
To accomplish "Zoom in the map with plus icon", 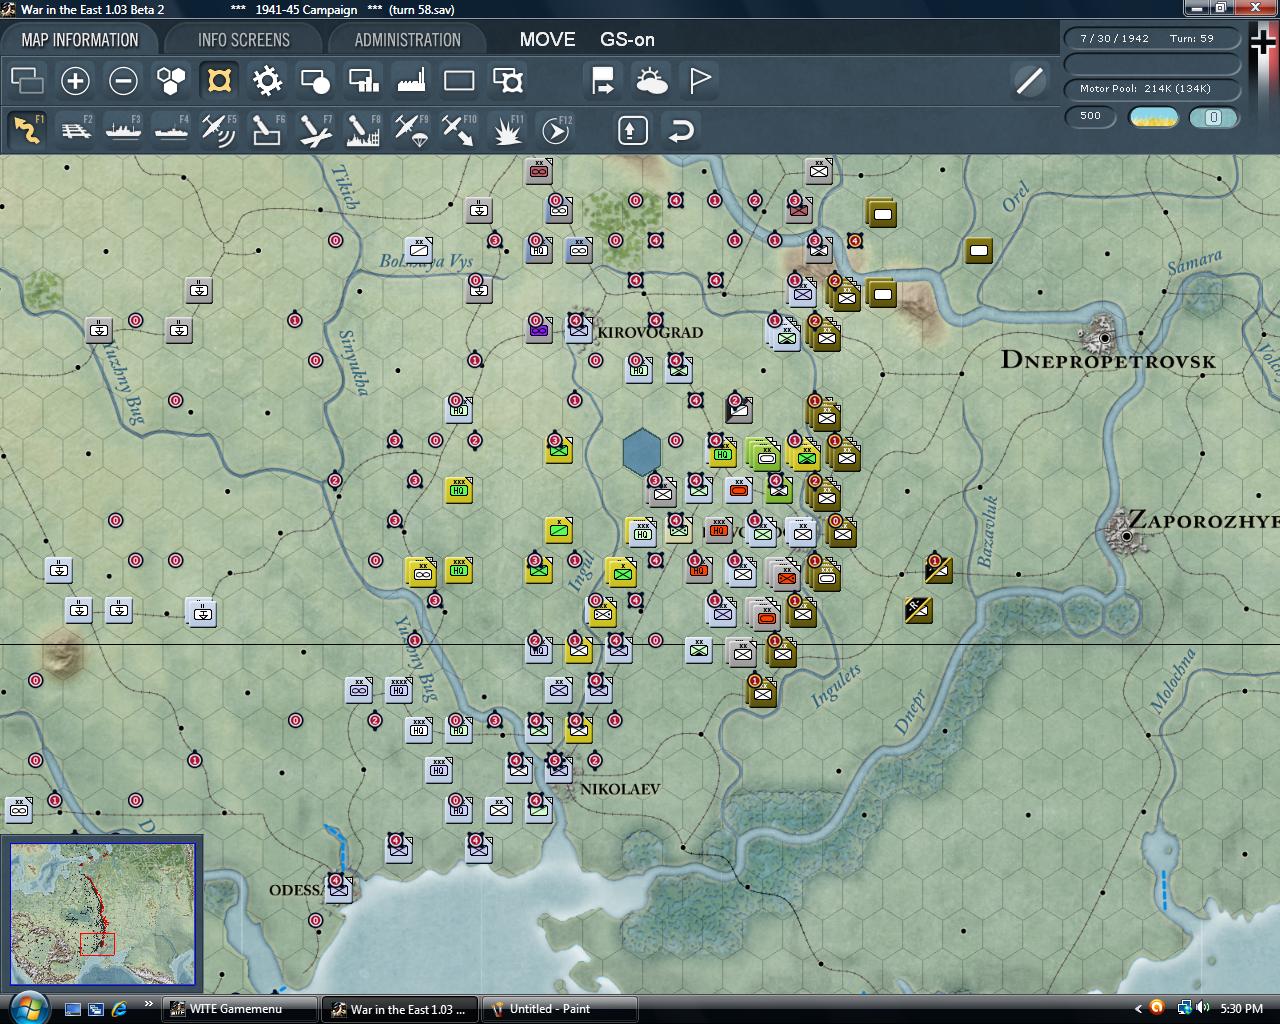I will click(x=75, y=80).
